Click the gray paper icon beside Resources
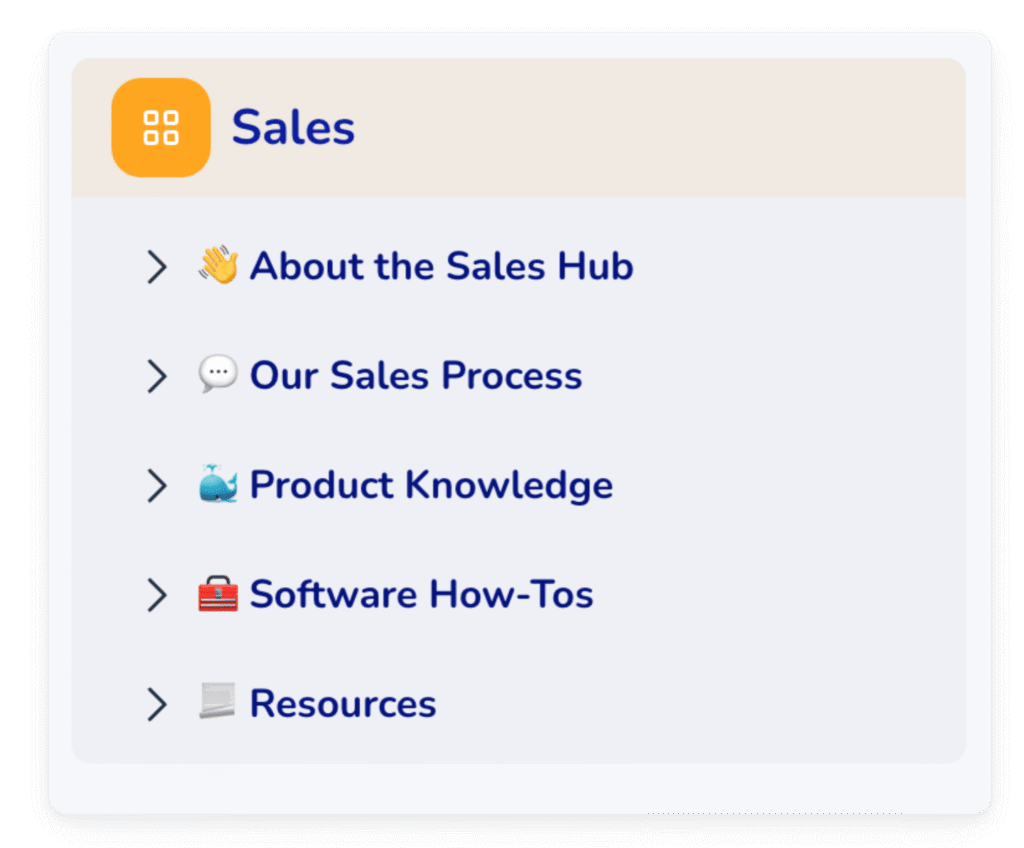This screenshot has height=848, width=1024. click(x=217, y=701)
